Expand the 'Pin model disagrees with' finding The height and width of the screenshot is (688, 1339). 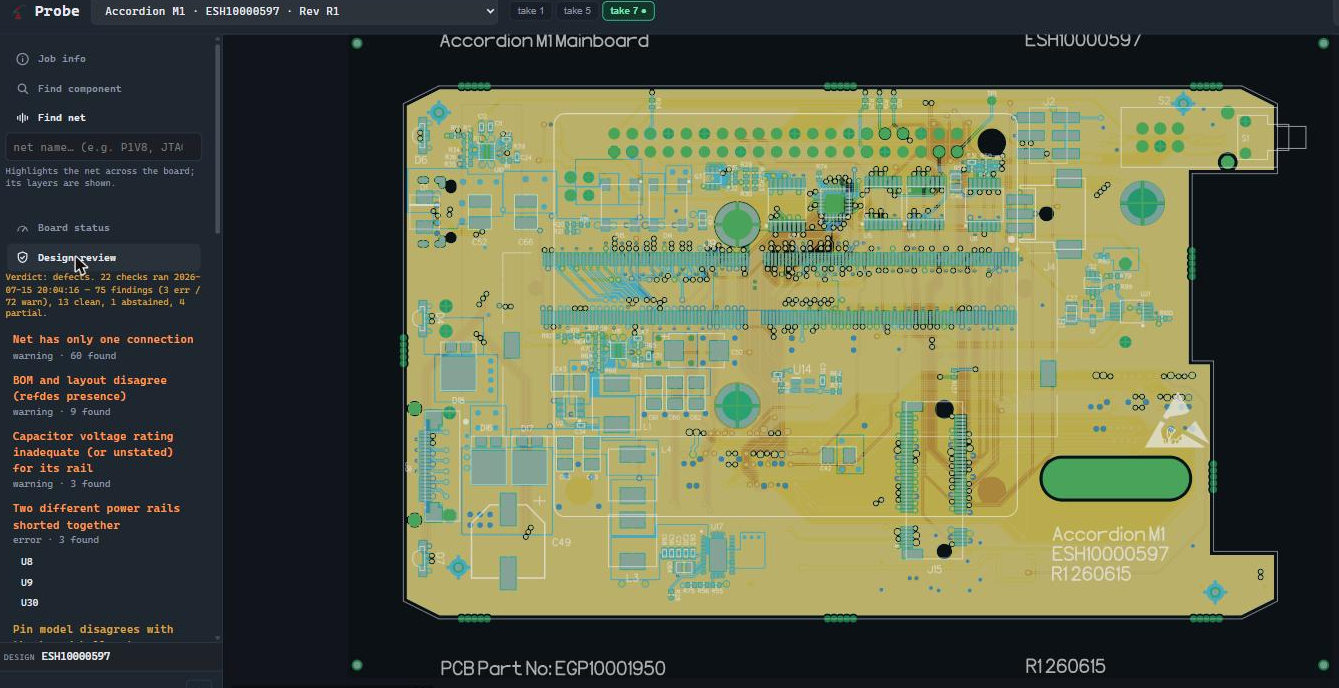pyautogui.click(x=93, y=630)
